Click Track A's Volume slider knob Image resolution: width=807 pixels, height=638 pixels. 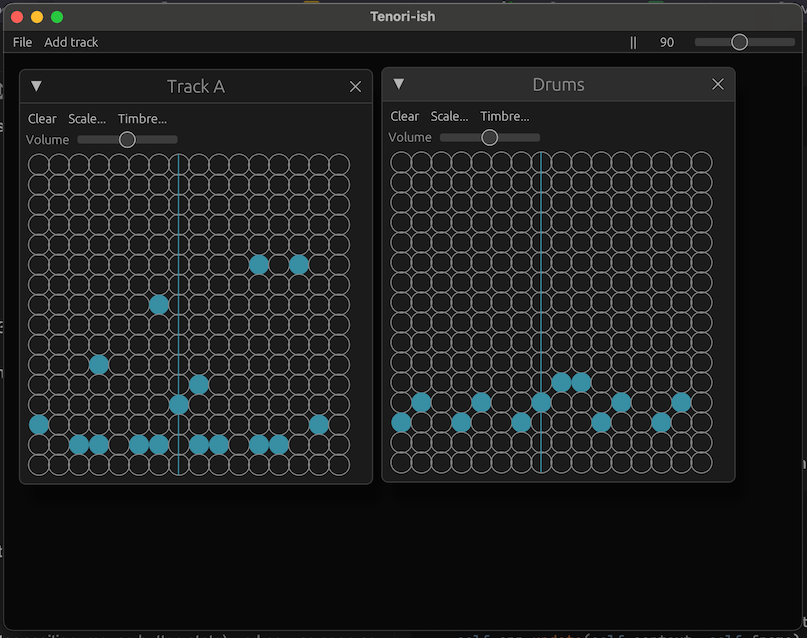(x=127, y=140)
